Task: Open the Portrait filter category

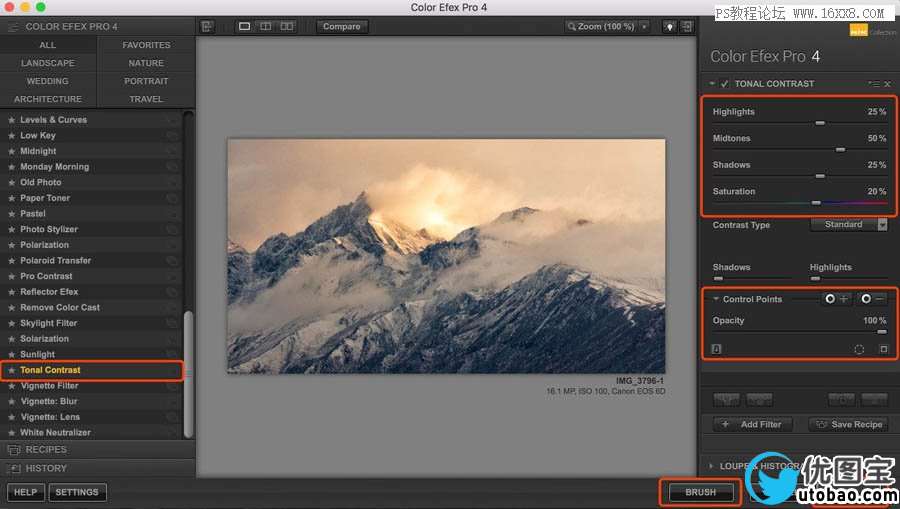Action: (x=146, y=81)
